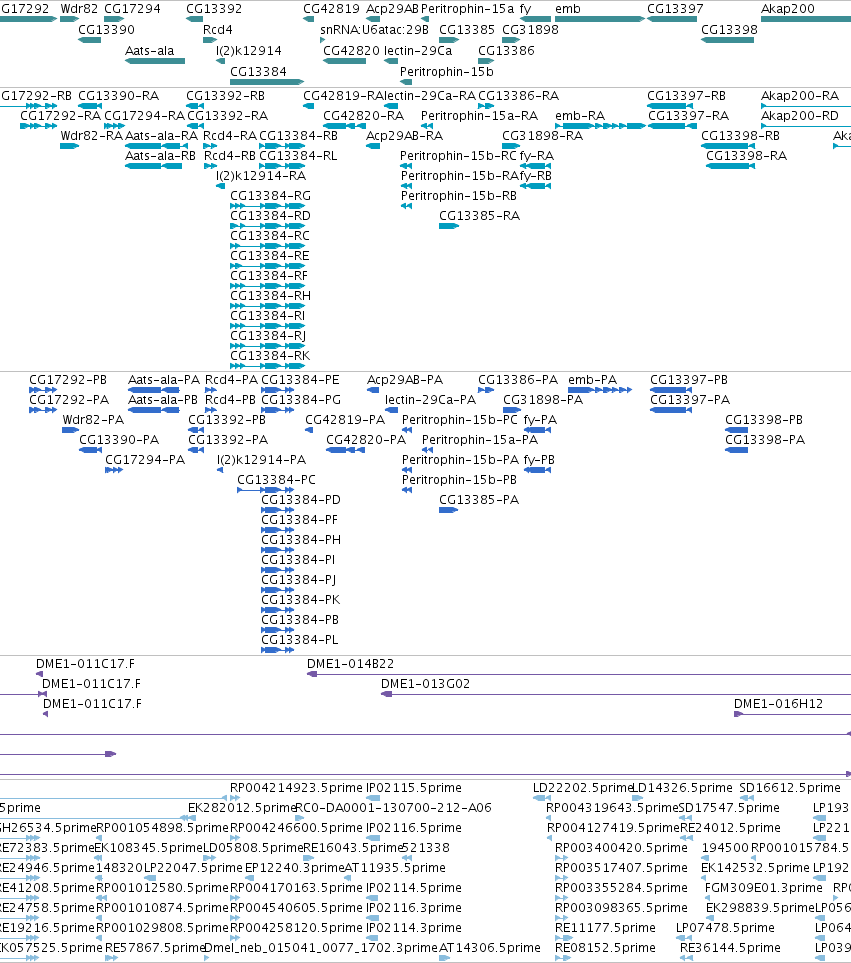The image size is (851, 963).
Task: Select transcript CG13385-RA
Action: pos(480,216)
